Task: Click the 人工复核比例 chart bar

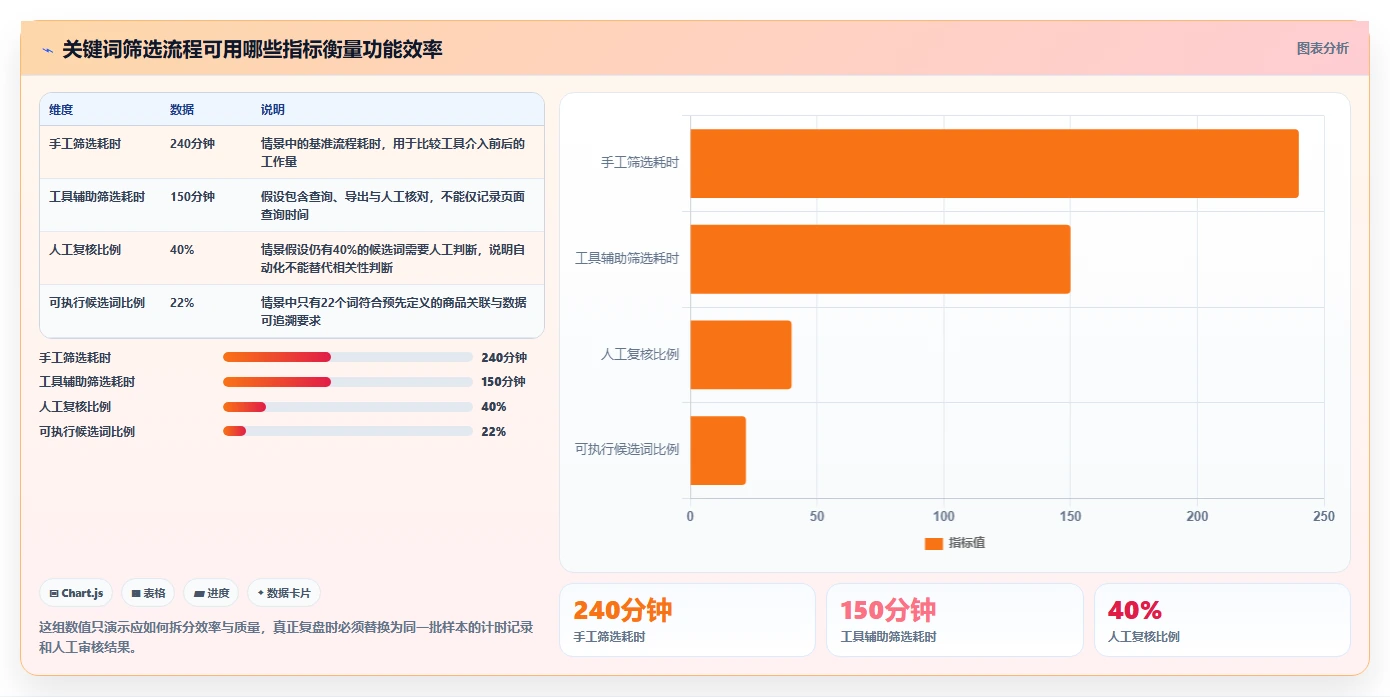Action: pos(741,355)
